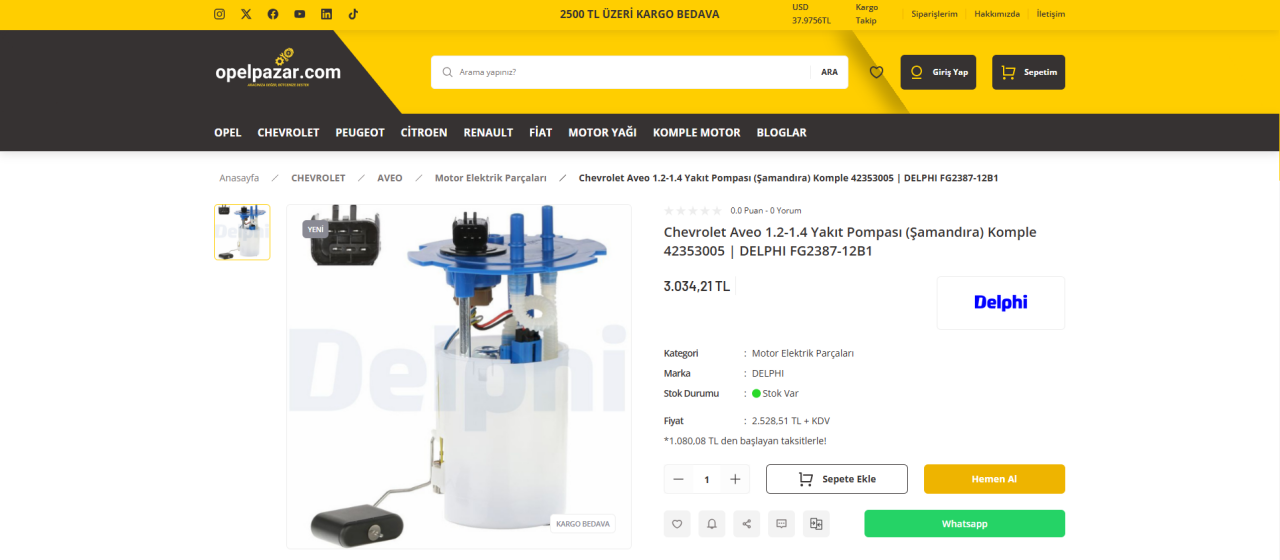Focus the Arama yapınız search field
This screenshot has width=1280, height=560.
point(630,72)
